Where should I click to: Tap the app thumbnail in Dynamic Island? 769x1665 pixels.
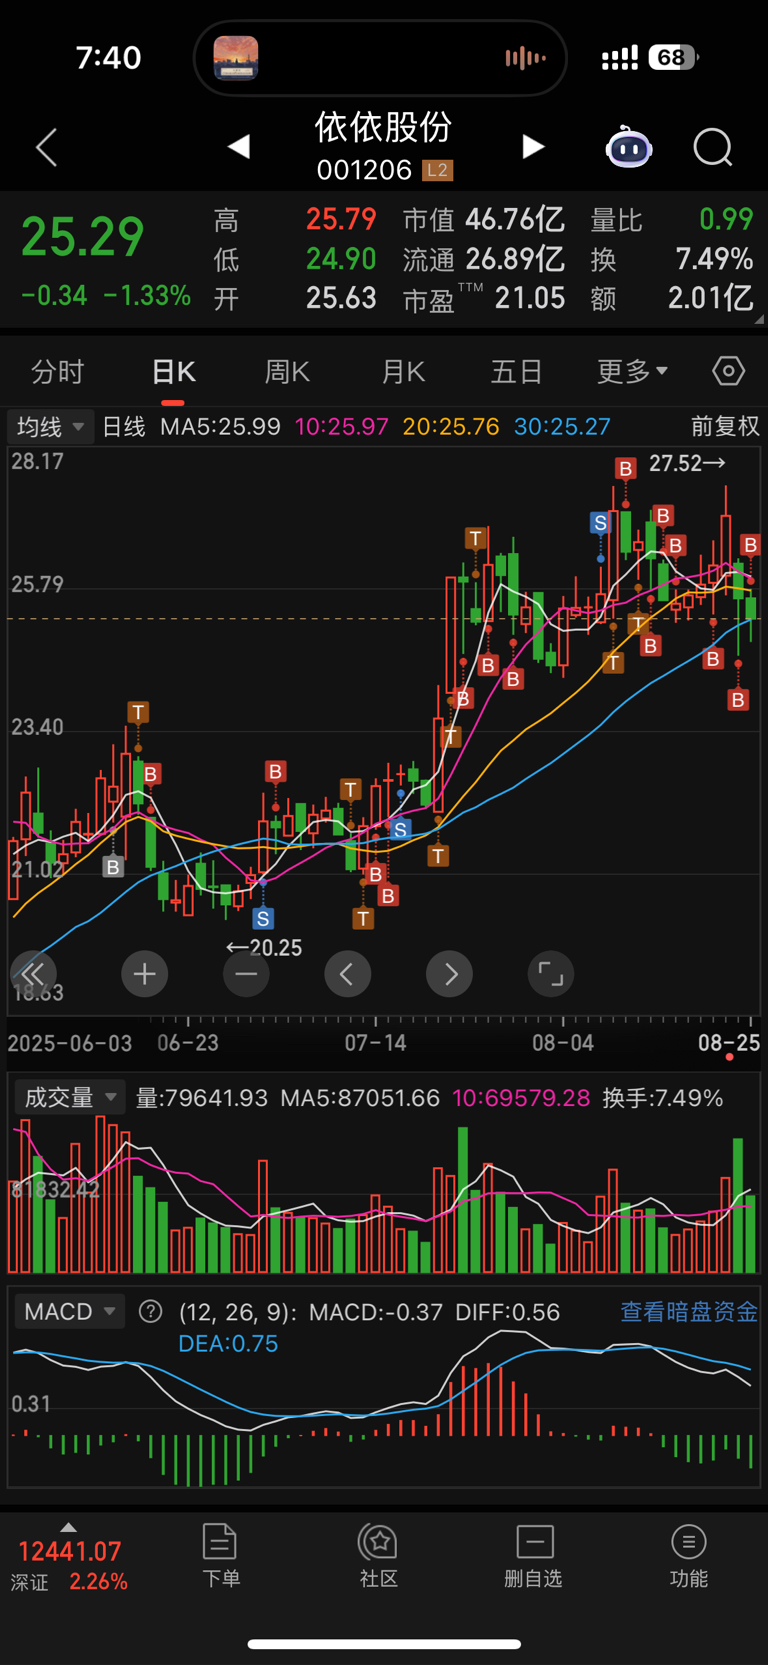236,58
